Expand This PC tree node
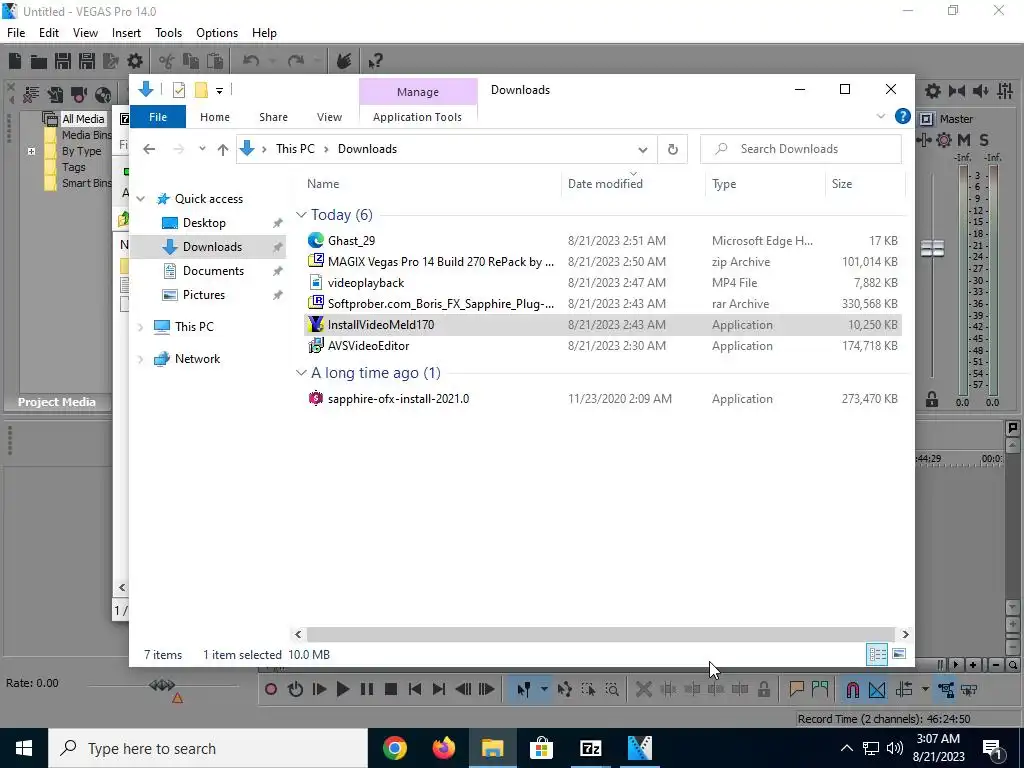 (x=140, y=327)
